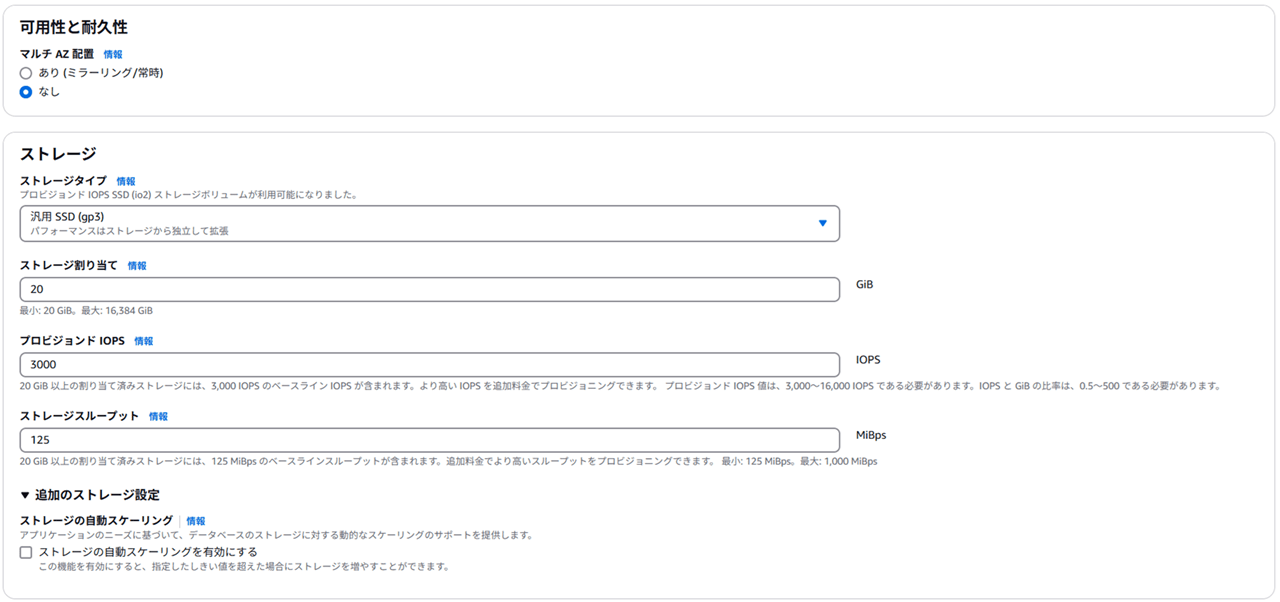Click the io2 availability notice under ストレージタイプ

189,194
